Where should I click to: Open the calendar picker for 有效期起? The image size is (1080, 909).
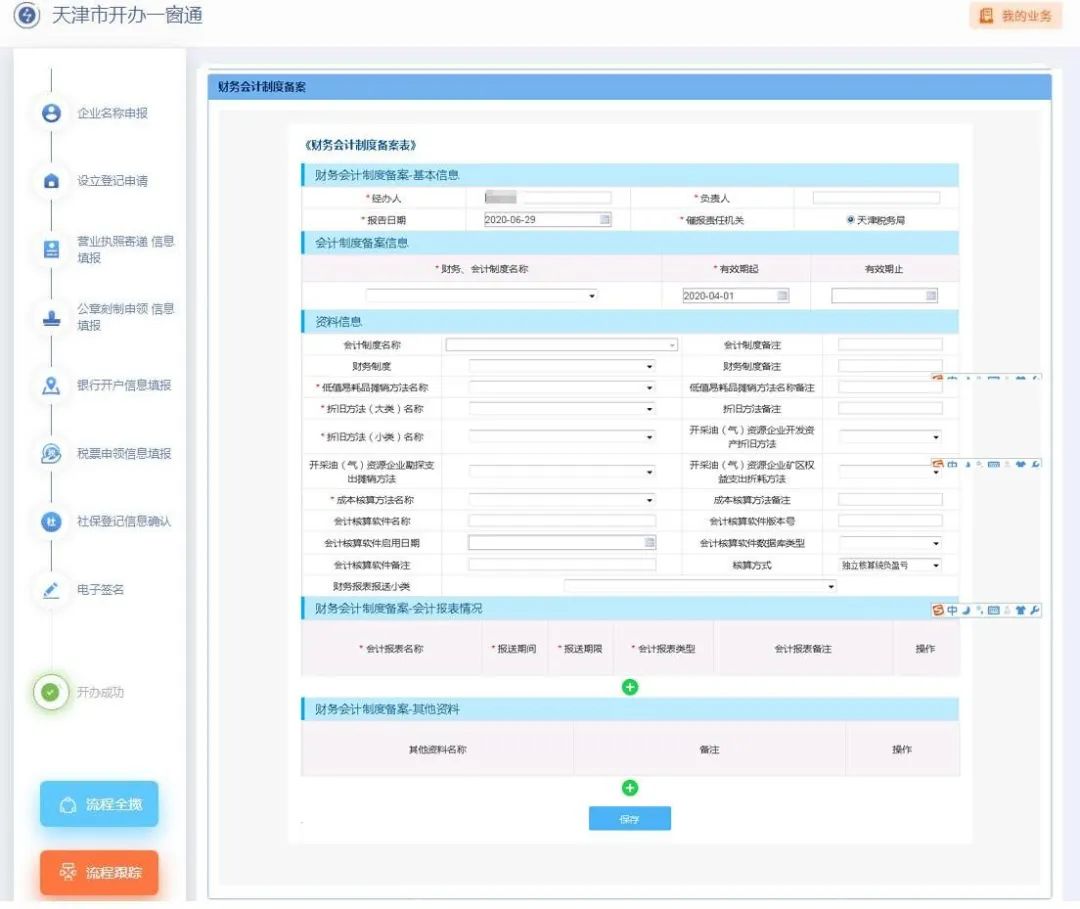point(782,295)
